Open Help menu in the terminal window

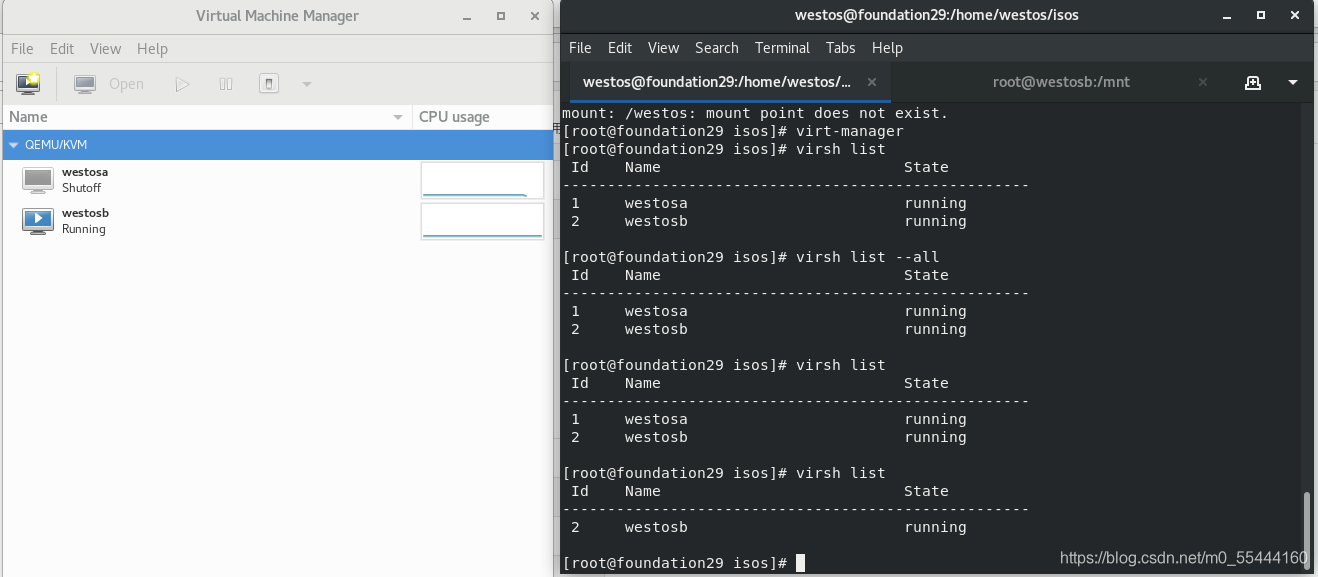[x=887, y=47]
